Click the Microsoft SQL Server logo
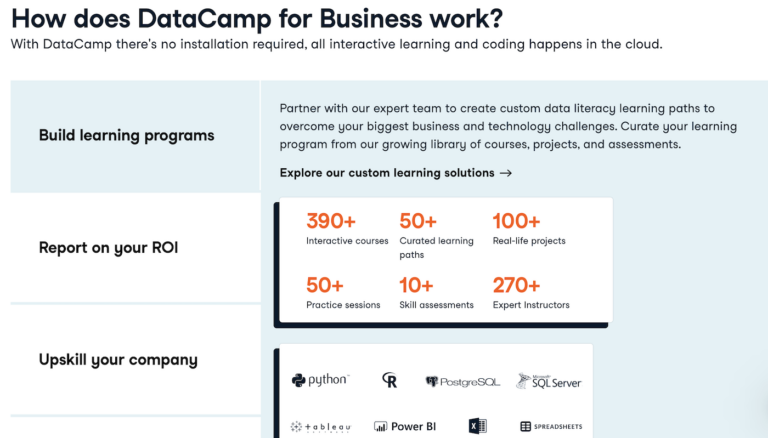Image resolution: width=768 pixels, height=438 pixels. coord(549,381)
